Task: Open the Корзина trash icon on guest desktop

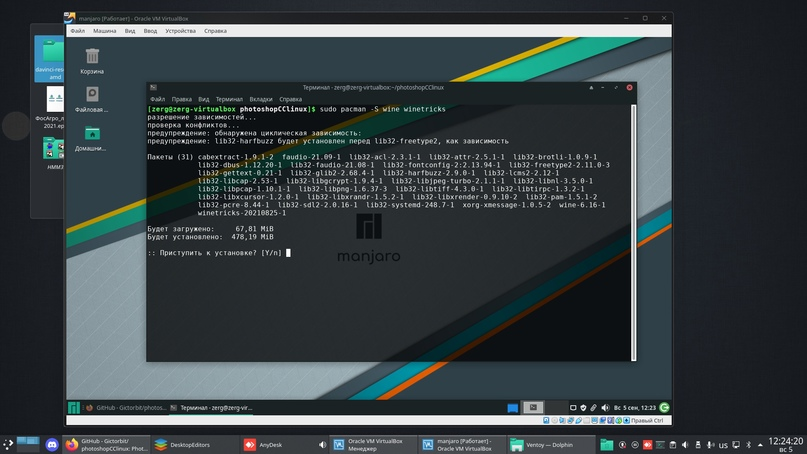Action: [x=92, y=61]
